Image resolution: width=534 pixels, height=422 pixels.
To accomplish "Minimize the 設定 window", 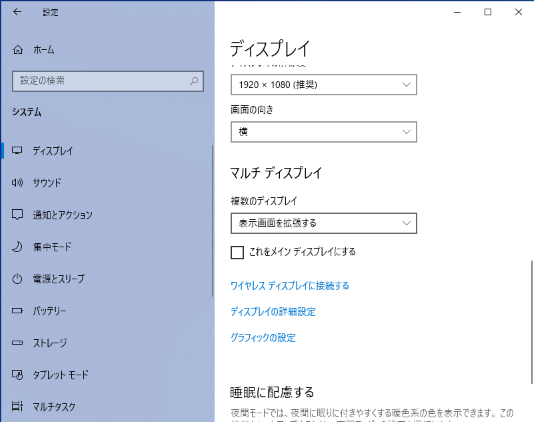I will [x=457, y=12].
